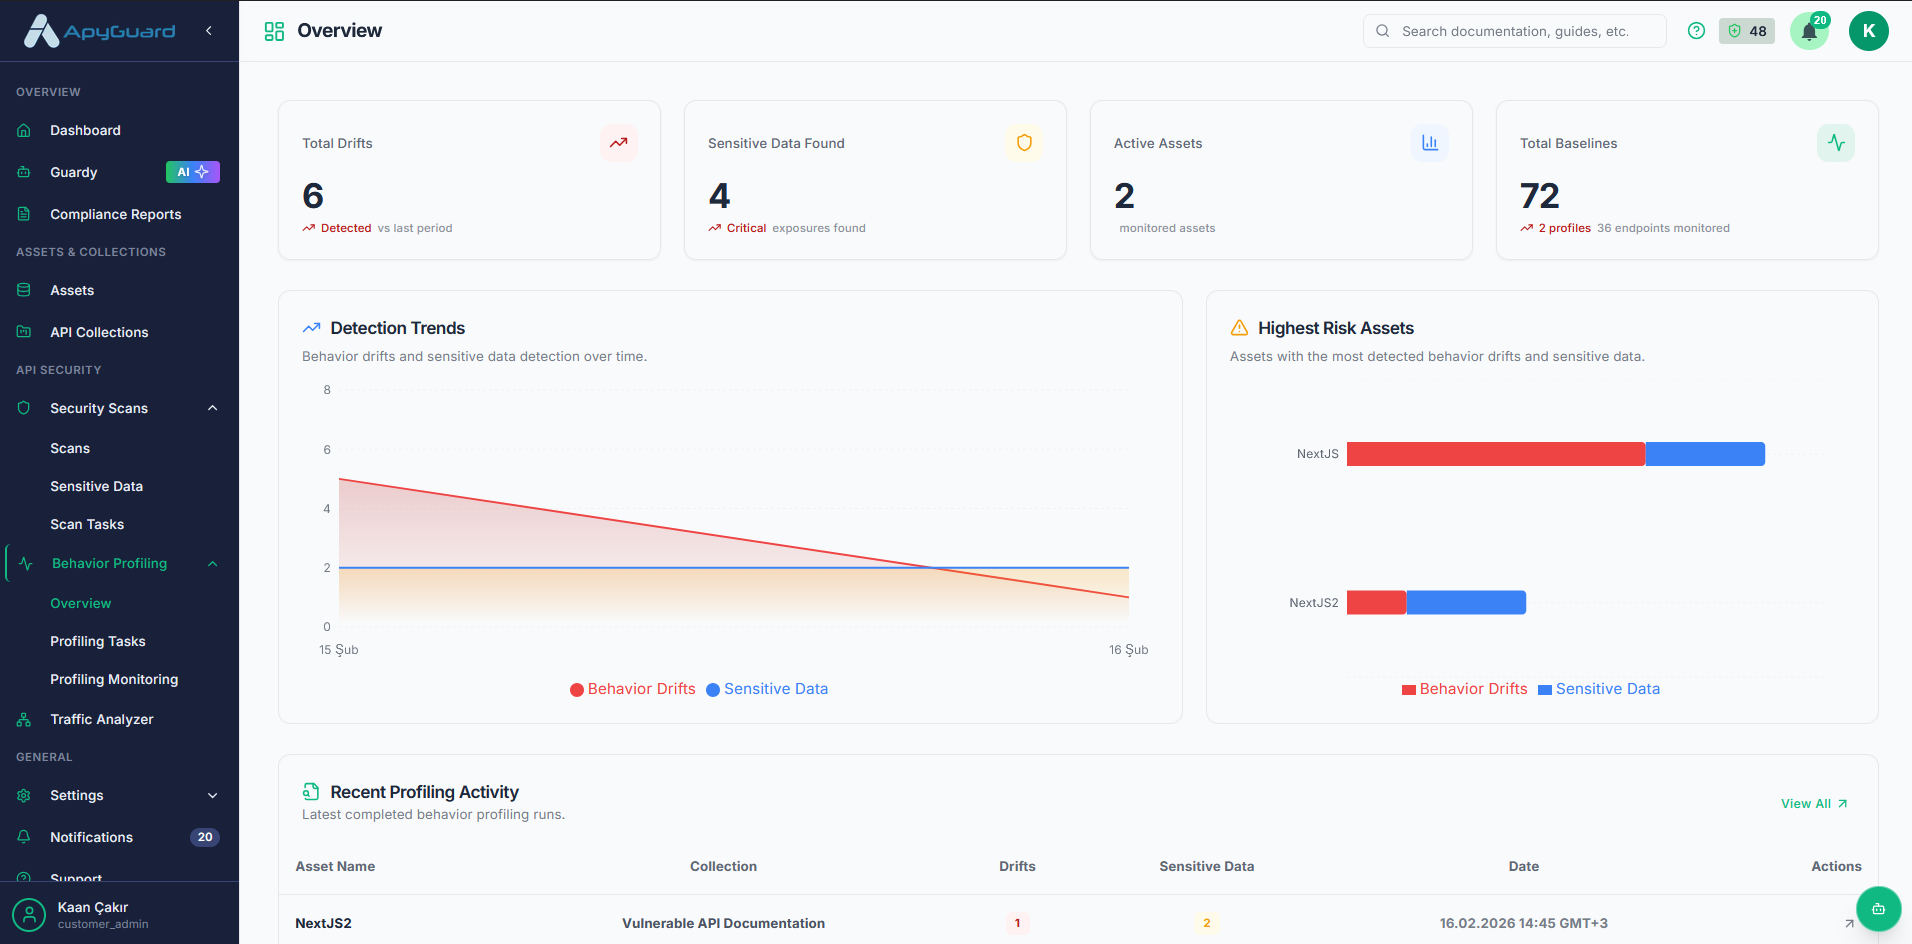
Task: Collapse the sidebar with the arrow
Action: (x=209, y=31)
